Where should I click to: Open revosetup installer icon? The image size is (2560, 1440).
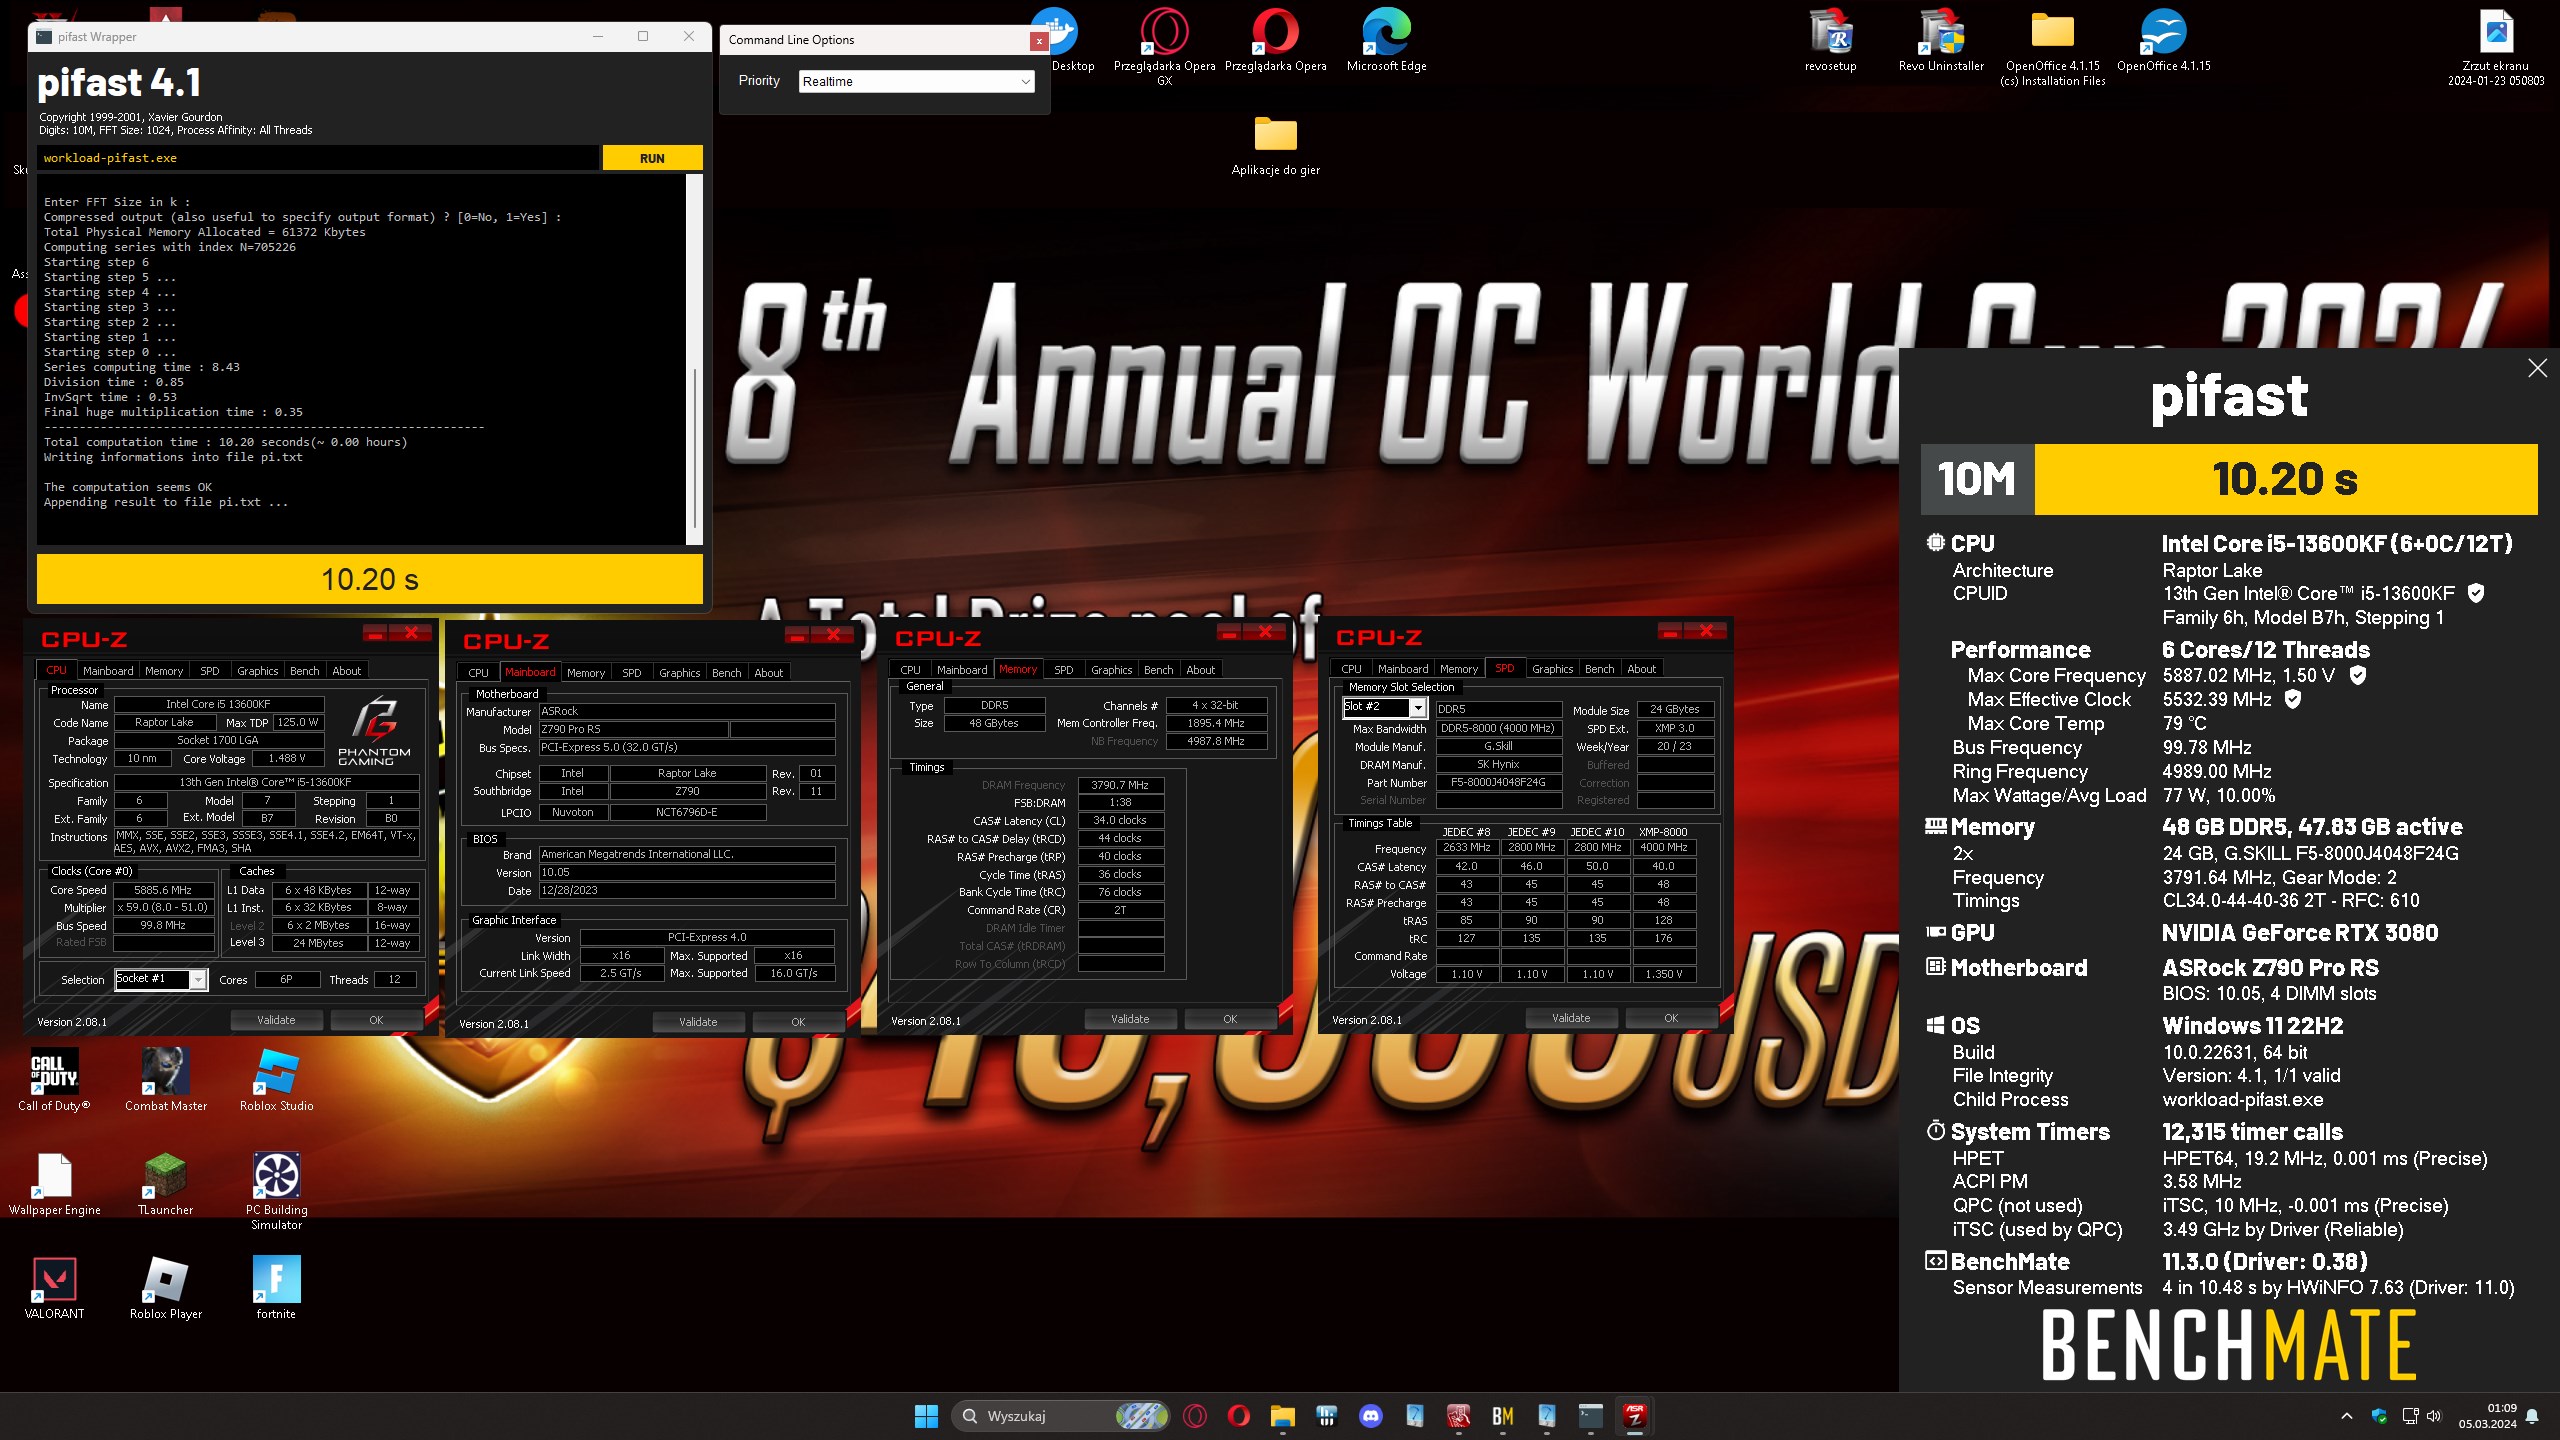[1830, 40]
